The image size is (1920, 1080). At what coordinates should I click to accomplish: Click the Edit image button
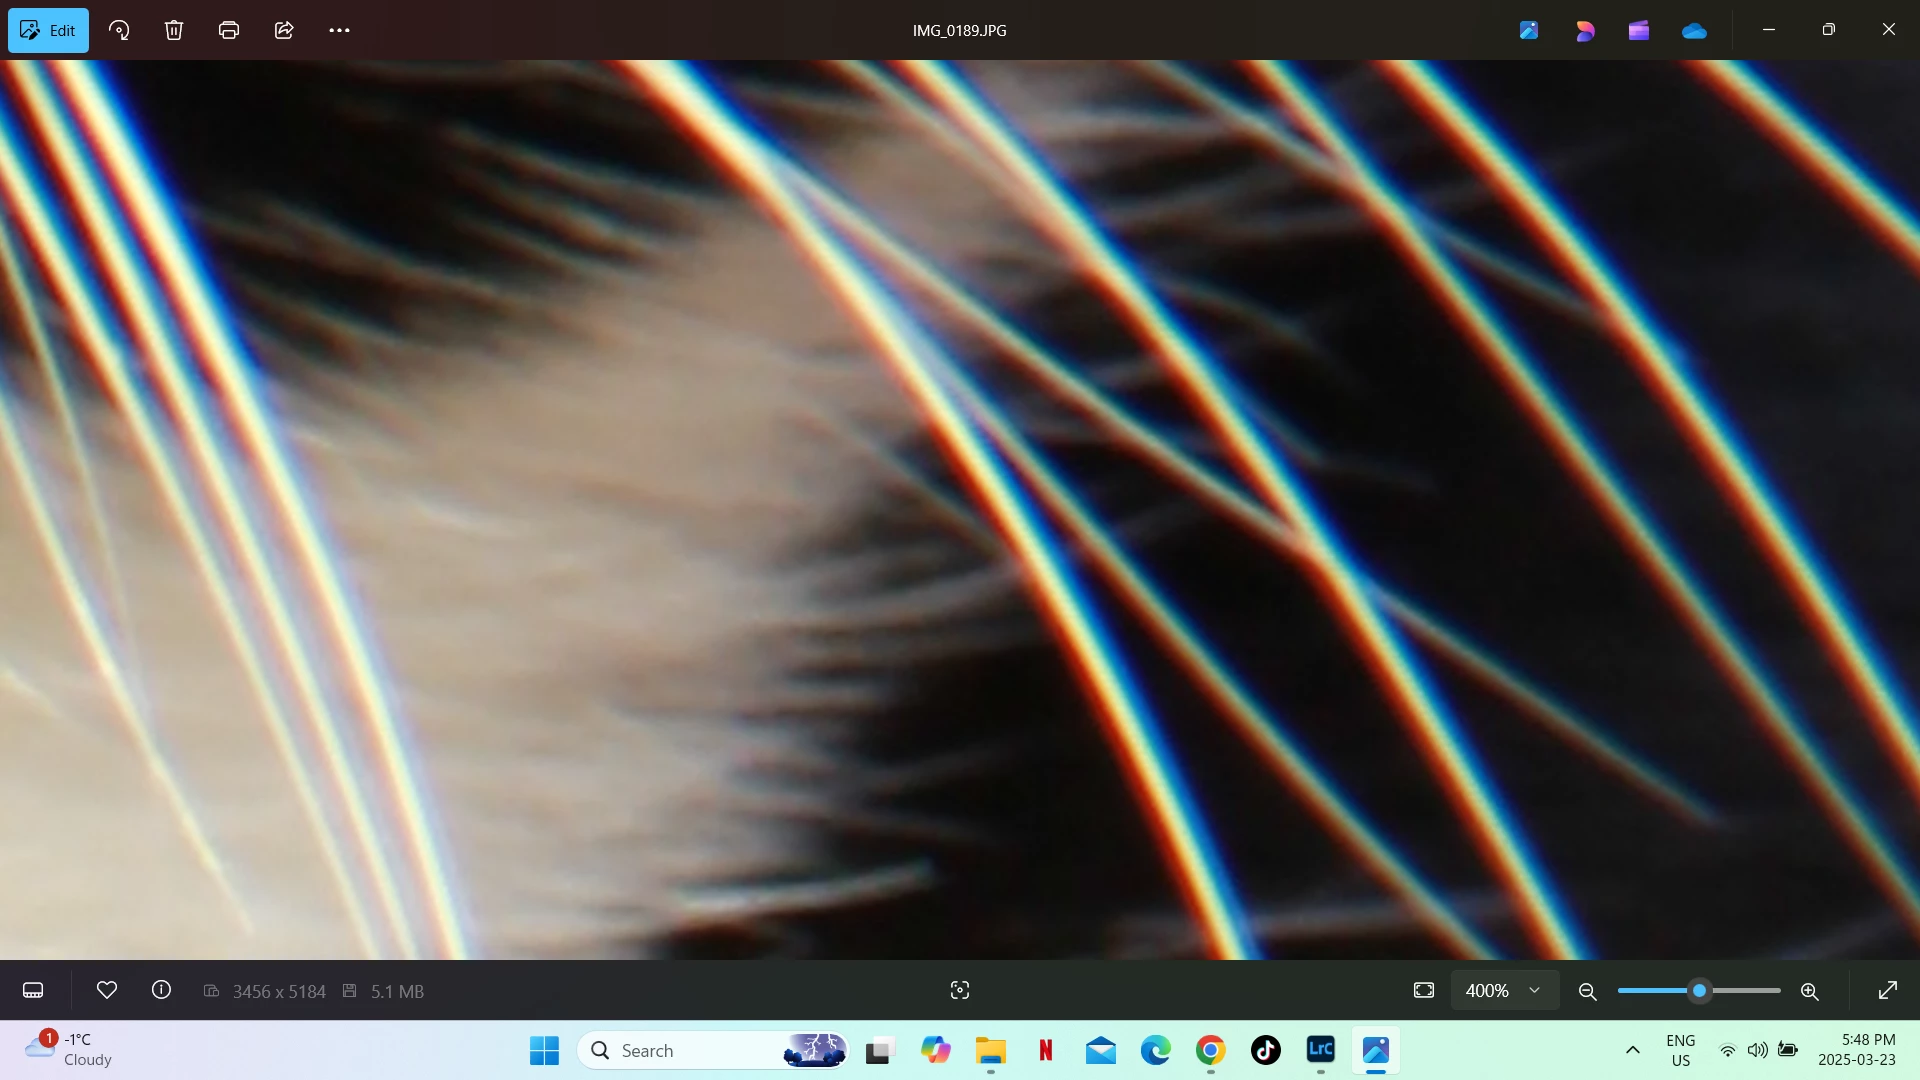(x=48, y=30)
